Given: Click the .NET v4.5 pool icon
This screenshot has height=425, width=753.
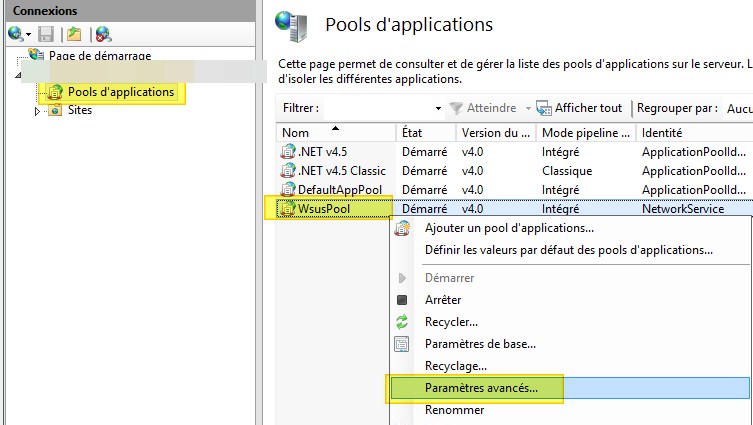Looking at the screenshot, I should pyautogui.click(x=288, y=152).
